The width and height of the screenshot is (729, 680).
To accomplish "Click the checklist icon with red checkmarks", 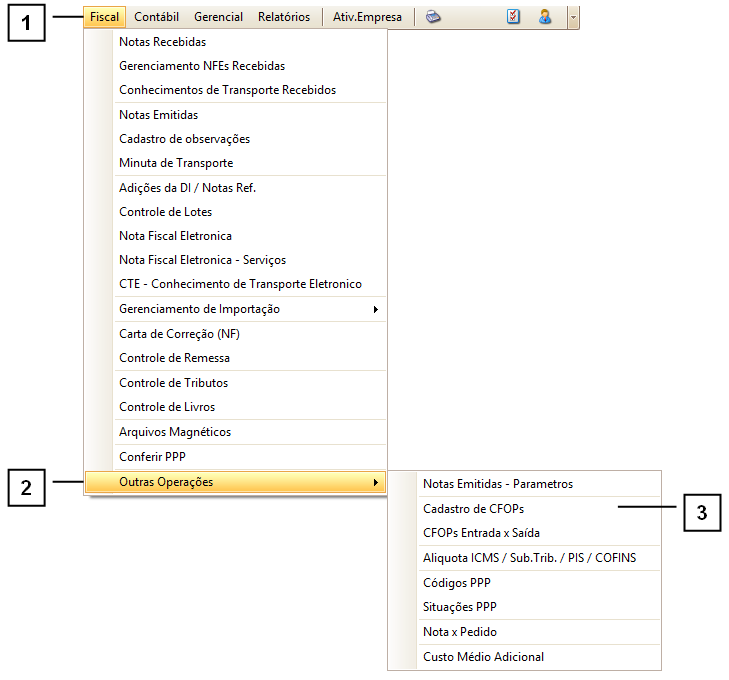I will click(514, 17).
